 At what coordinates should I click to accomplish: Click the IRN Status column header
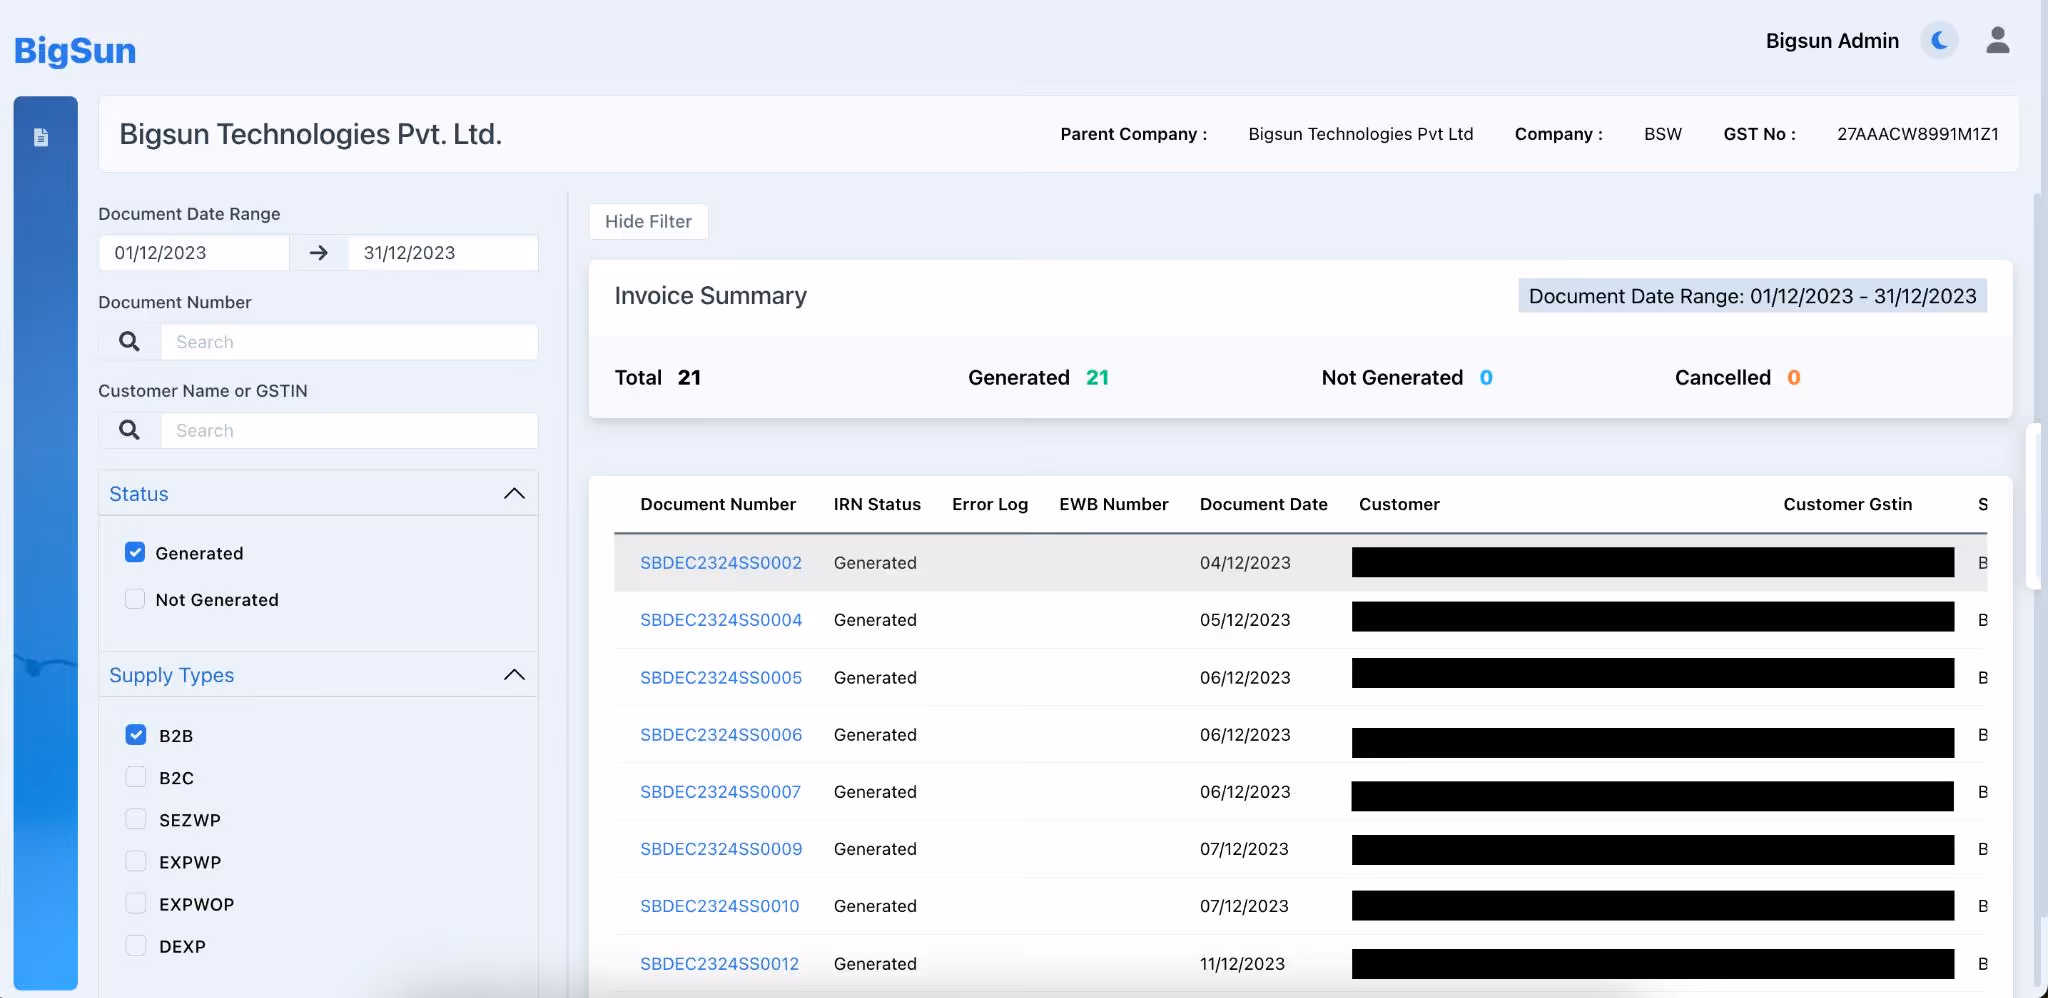[877, 504]
